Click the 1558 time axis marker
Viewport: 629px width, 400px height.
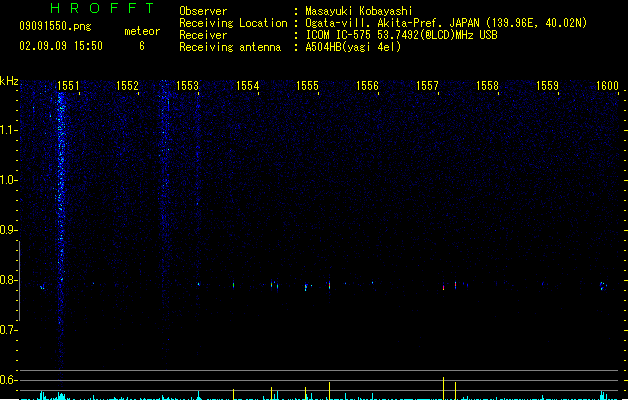(x=487, y=86)
